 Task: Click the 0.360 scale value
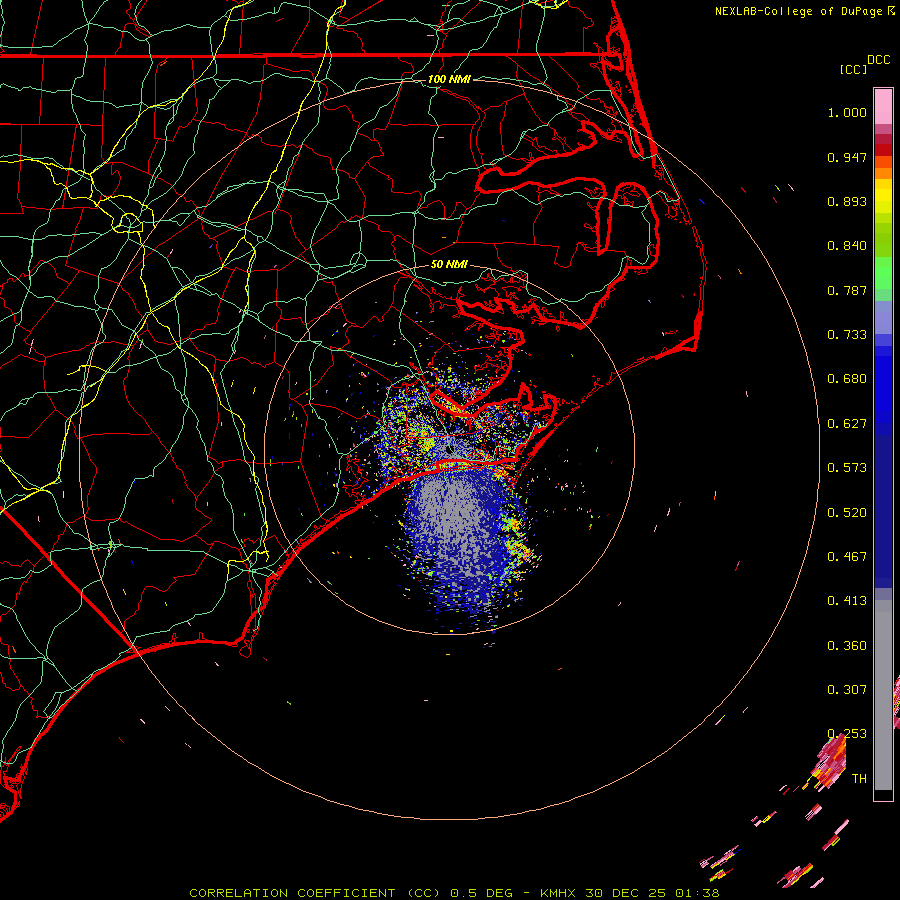click(847, 646)
